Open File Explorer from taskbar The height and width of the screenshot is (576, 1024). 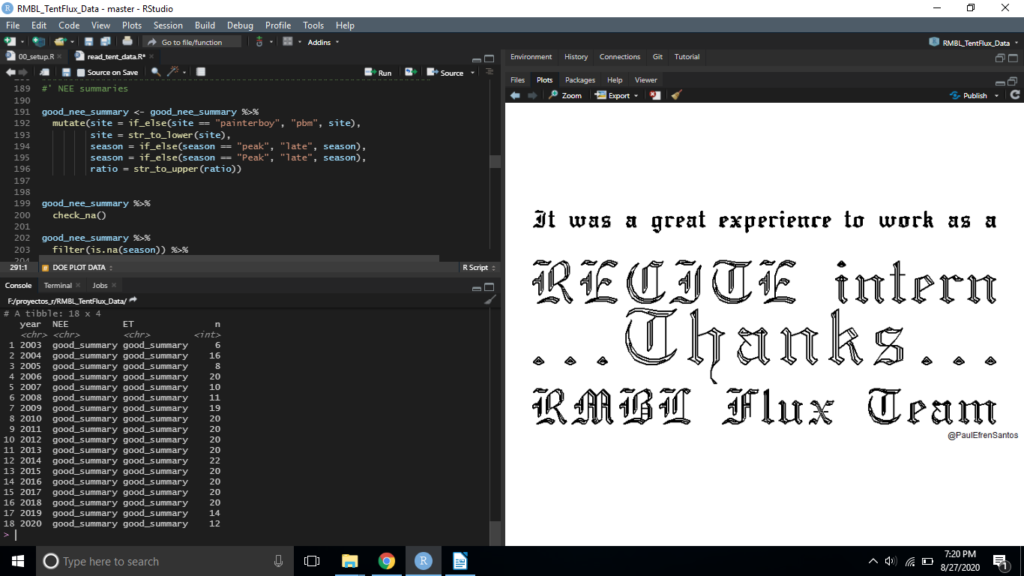(349, 561)
